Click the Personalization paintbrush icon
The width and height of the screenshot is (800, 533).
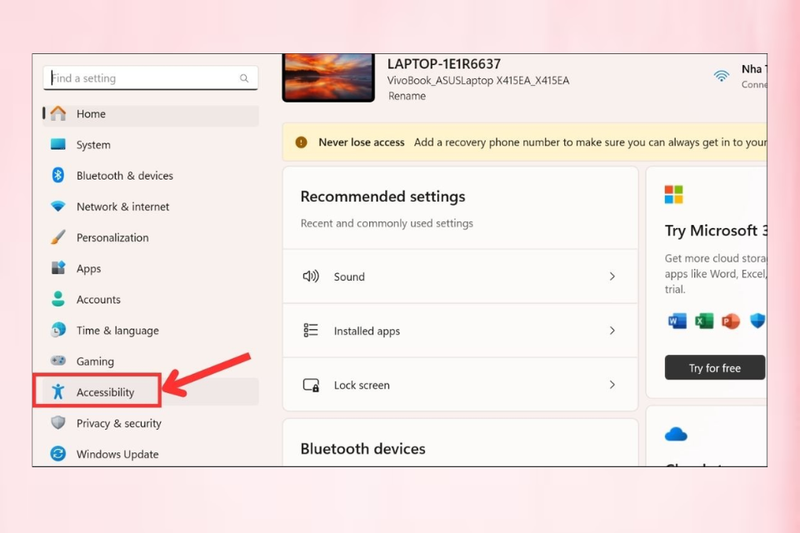[x=58, y=237]
